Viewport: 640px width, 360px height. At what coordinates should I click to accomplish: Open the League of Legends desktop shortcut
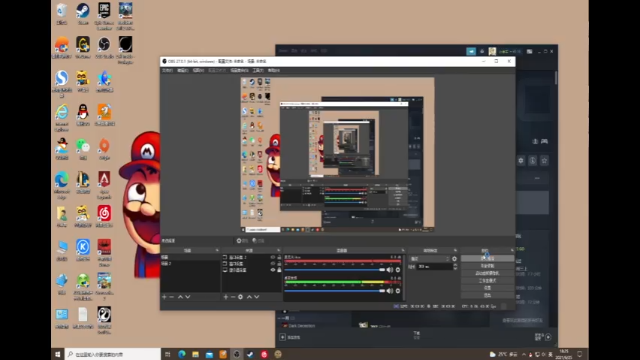[83, 182]
